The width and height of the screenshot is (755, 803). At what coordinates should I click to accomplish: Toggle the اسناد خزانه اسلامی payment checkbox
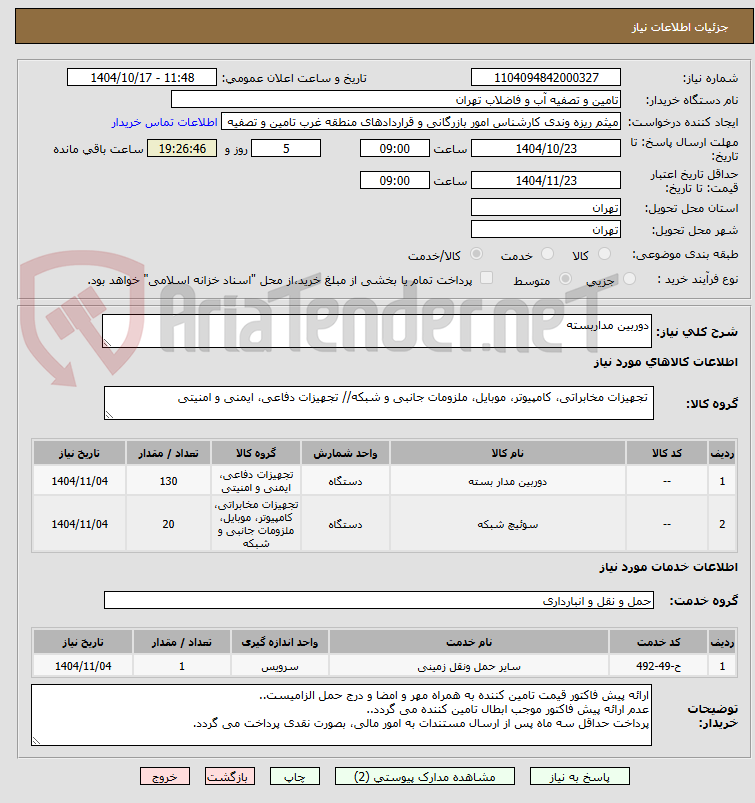487,278
